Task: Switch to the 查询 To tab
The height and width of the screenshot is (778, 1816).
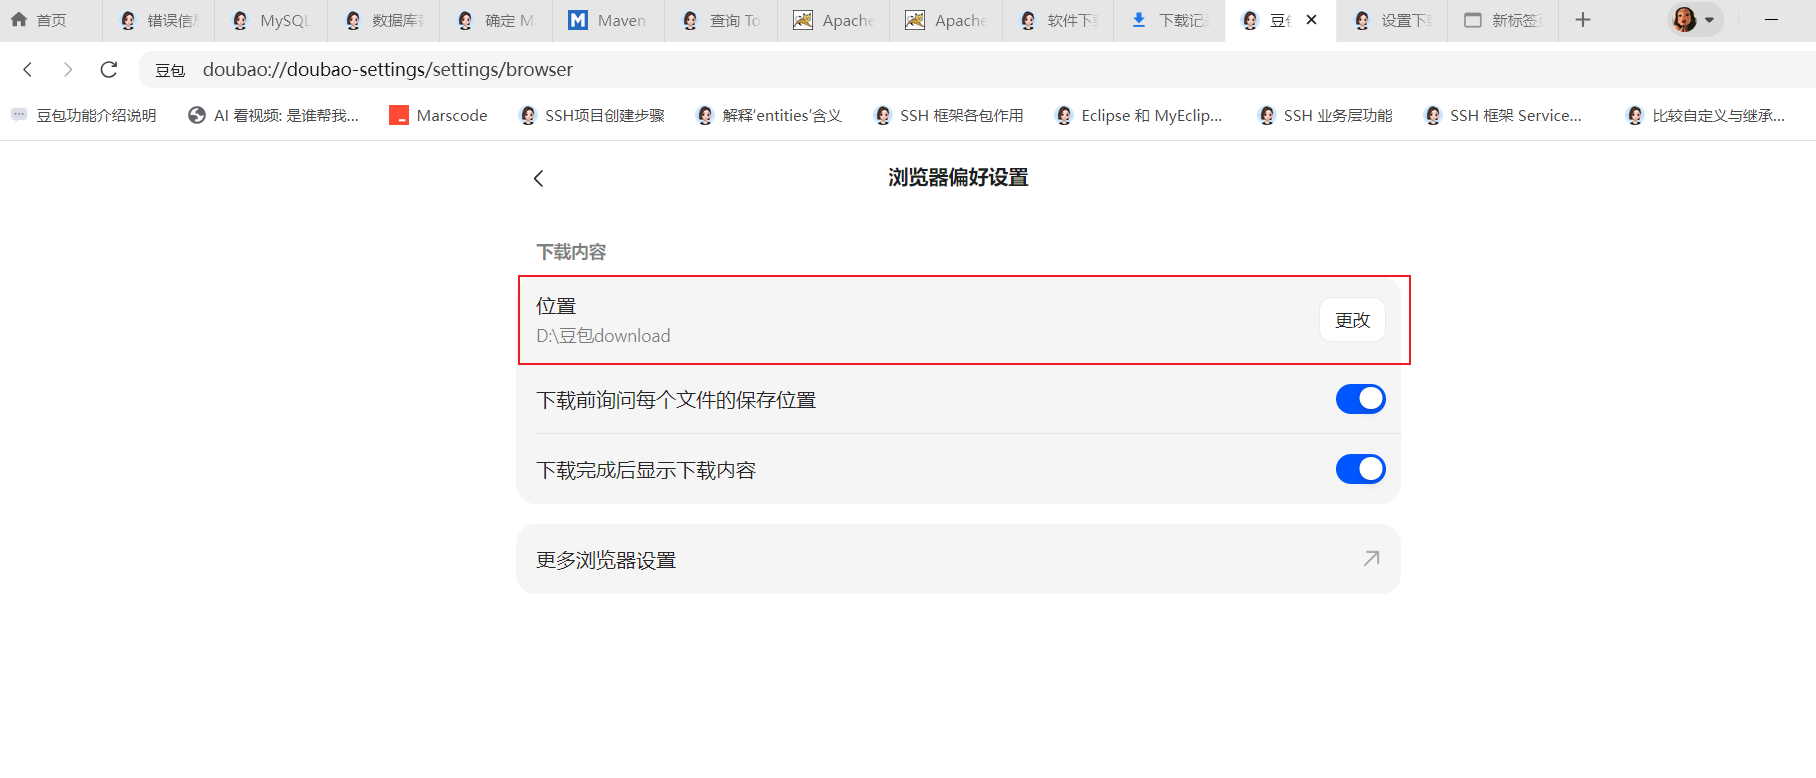Action: 722,20
